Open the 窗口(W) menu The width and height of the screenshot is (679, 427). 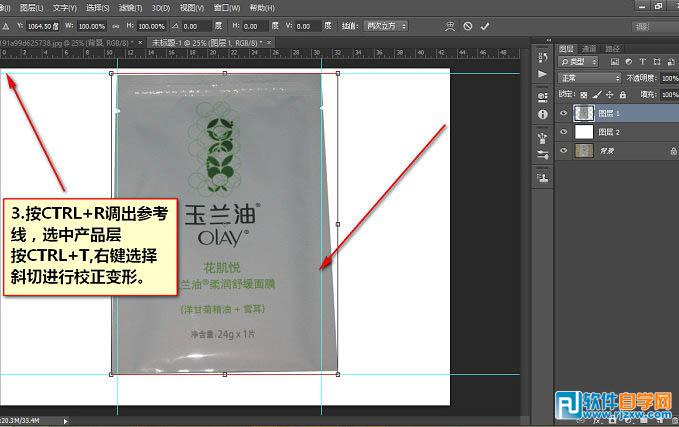pyautogui.click(x=227, y=8)
